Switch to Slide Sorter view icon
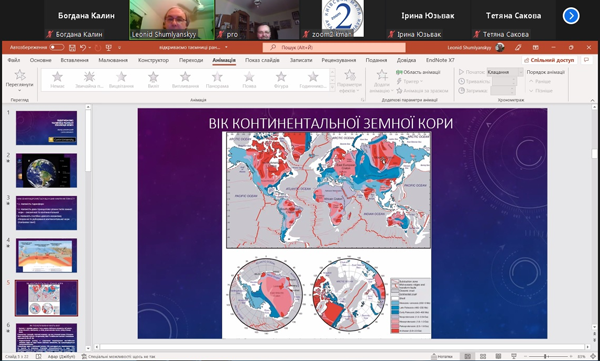The height and width of the screenshot is (361, 600). point(483,356)
